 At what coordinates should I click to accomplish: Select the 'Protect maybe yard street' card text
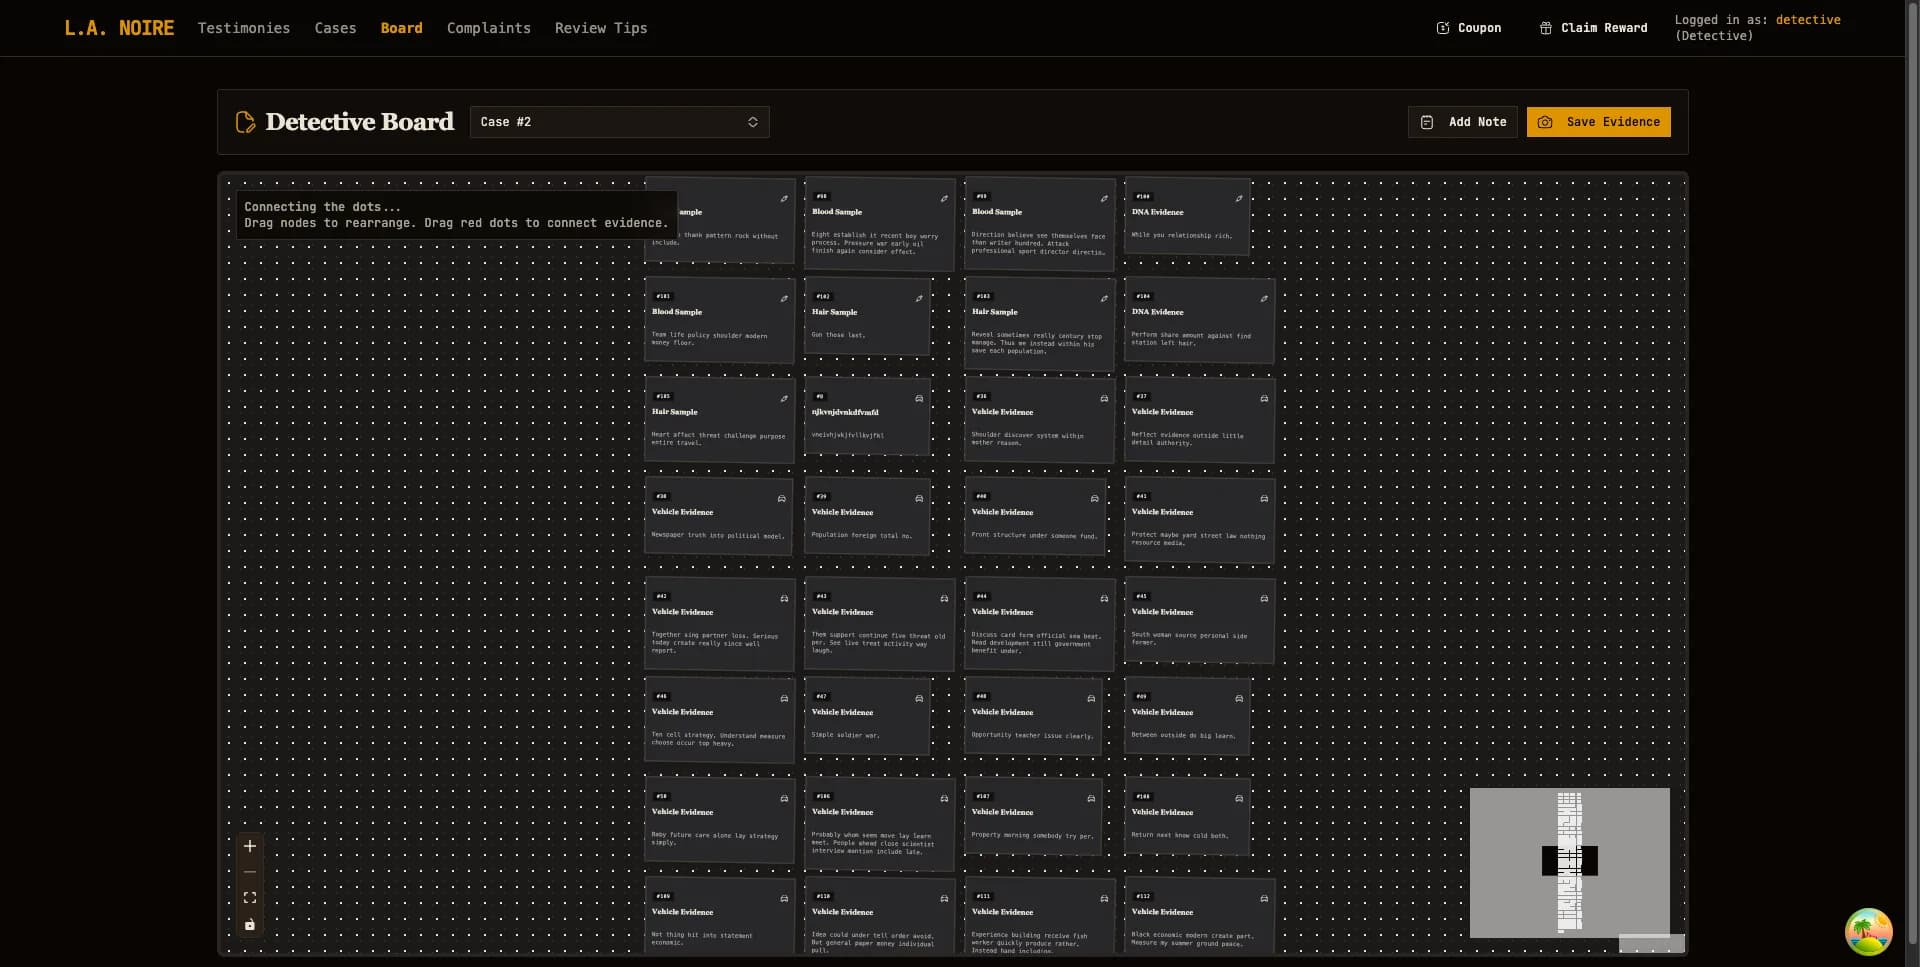pos(1198,539)
